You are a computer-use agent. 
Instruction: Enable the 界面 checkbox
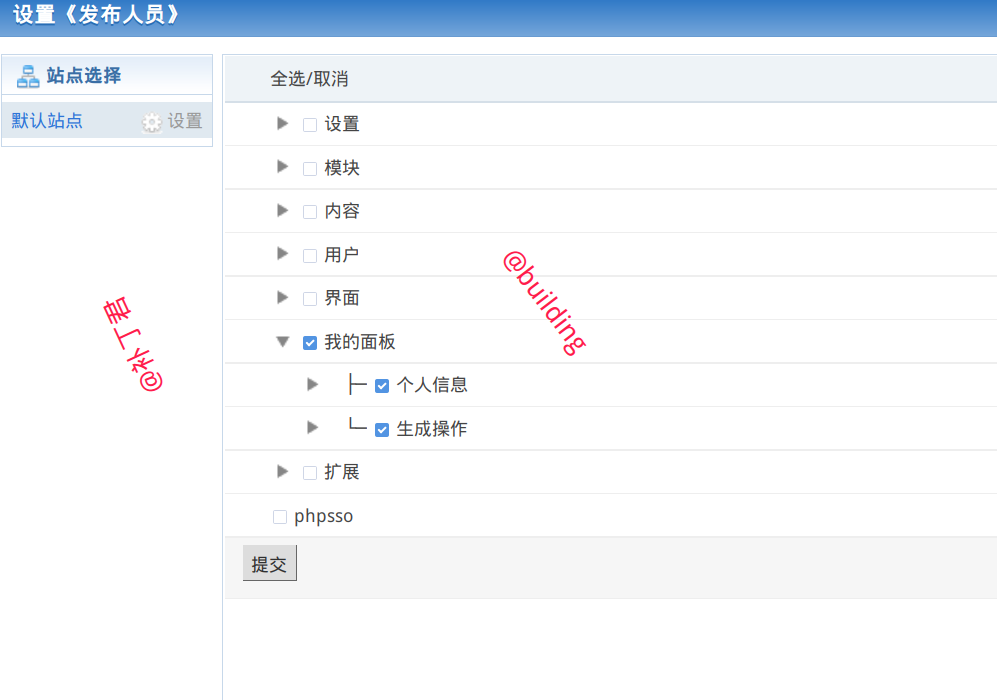pyautogui.click(x=309, y=297)
